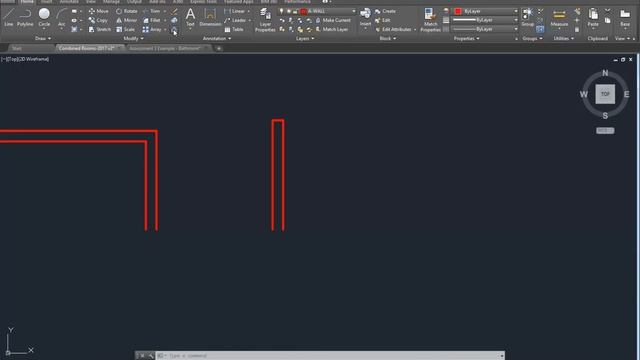Click Match Properties tool

click(x=430, y=20)
